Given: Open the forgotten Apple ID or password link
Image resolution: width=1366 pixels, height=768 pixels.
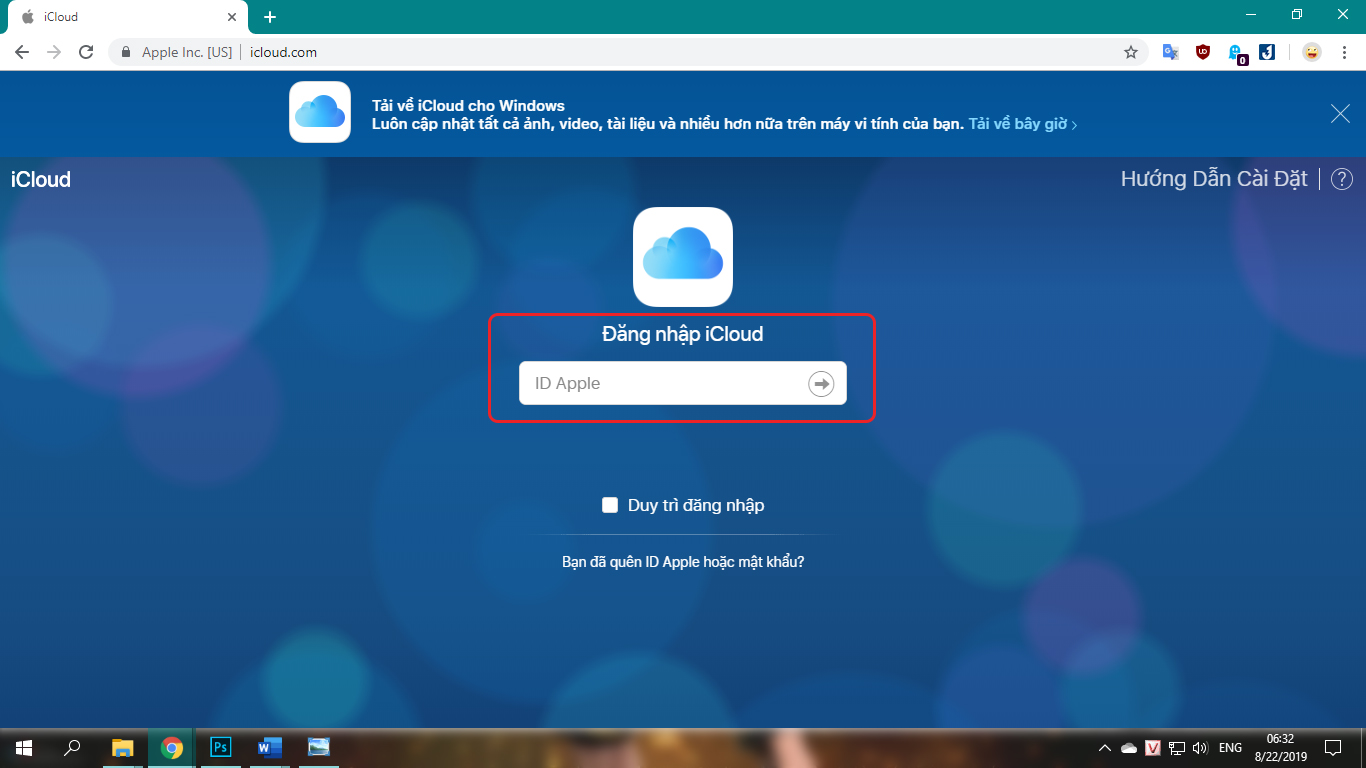Looking at the screenshot, I should [x=683, y=562].
